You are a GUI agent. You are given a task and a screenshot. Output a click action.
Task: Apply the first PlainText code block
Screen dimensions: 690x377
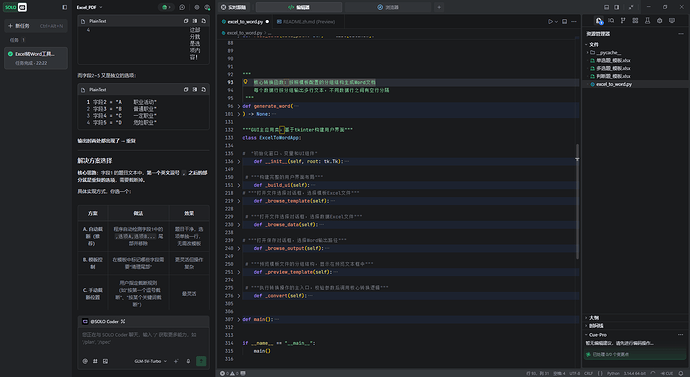[203, 21]
